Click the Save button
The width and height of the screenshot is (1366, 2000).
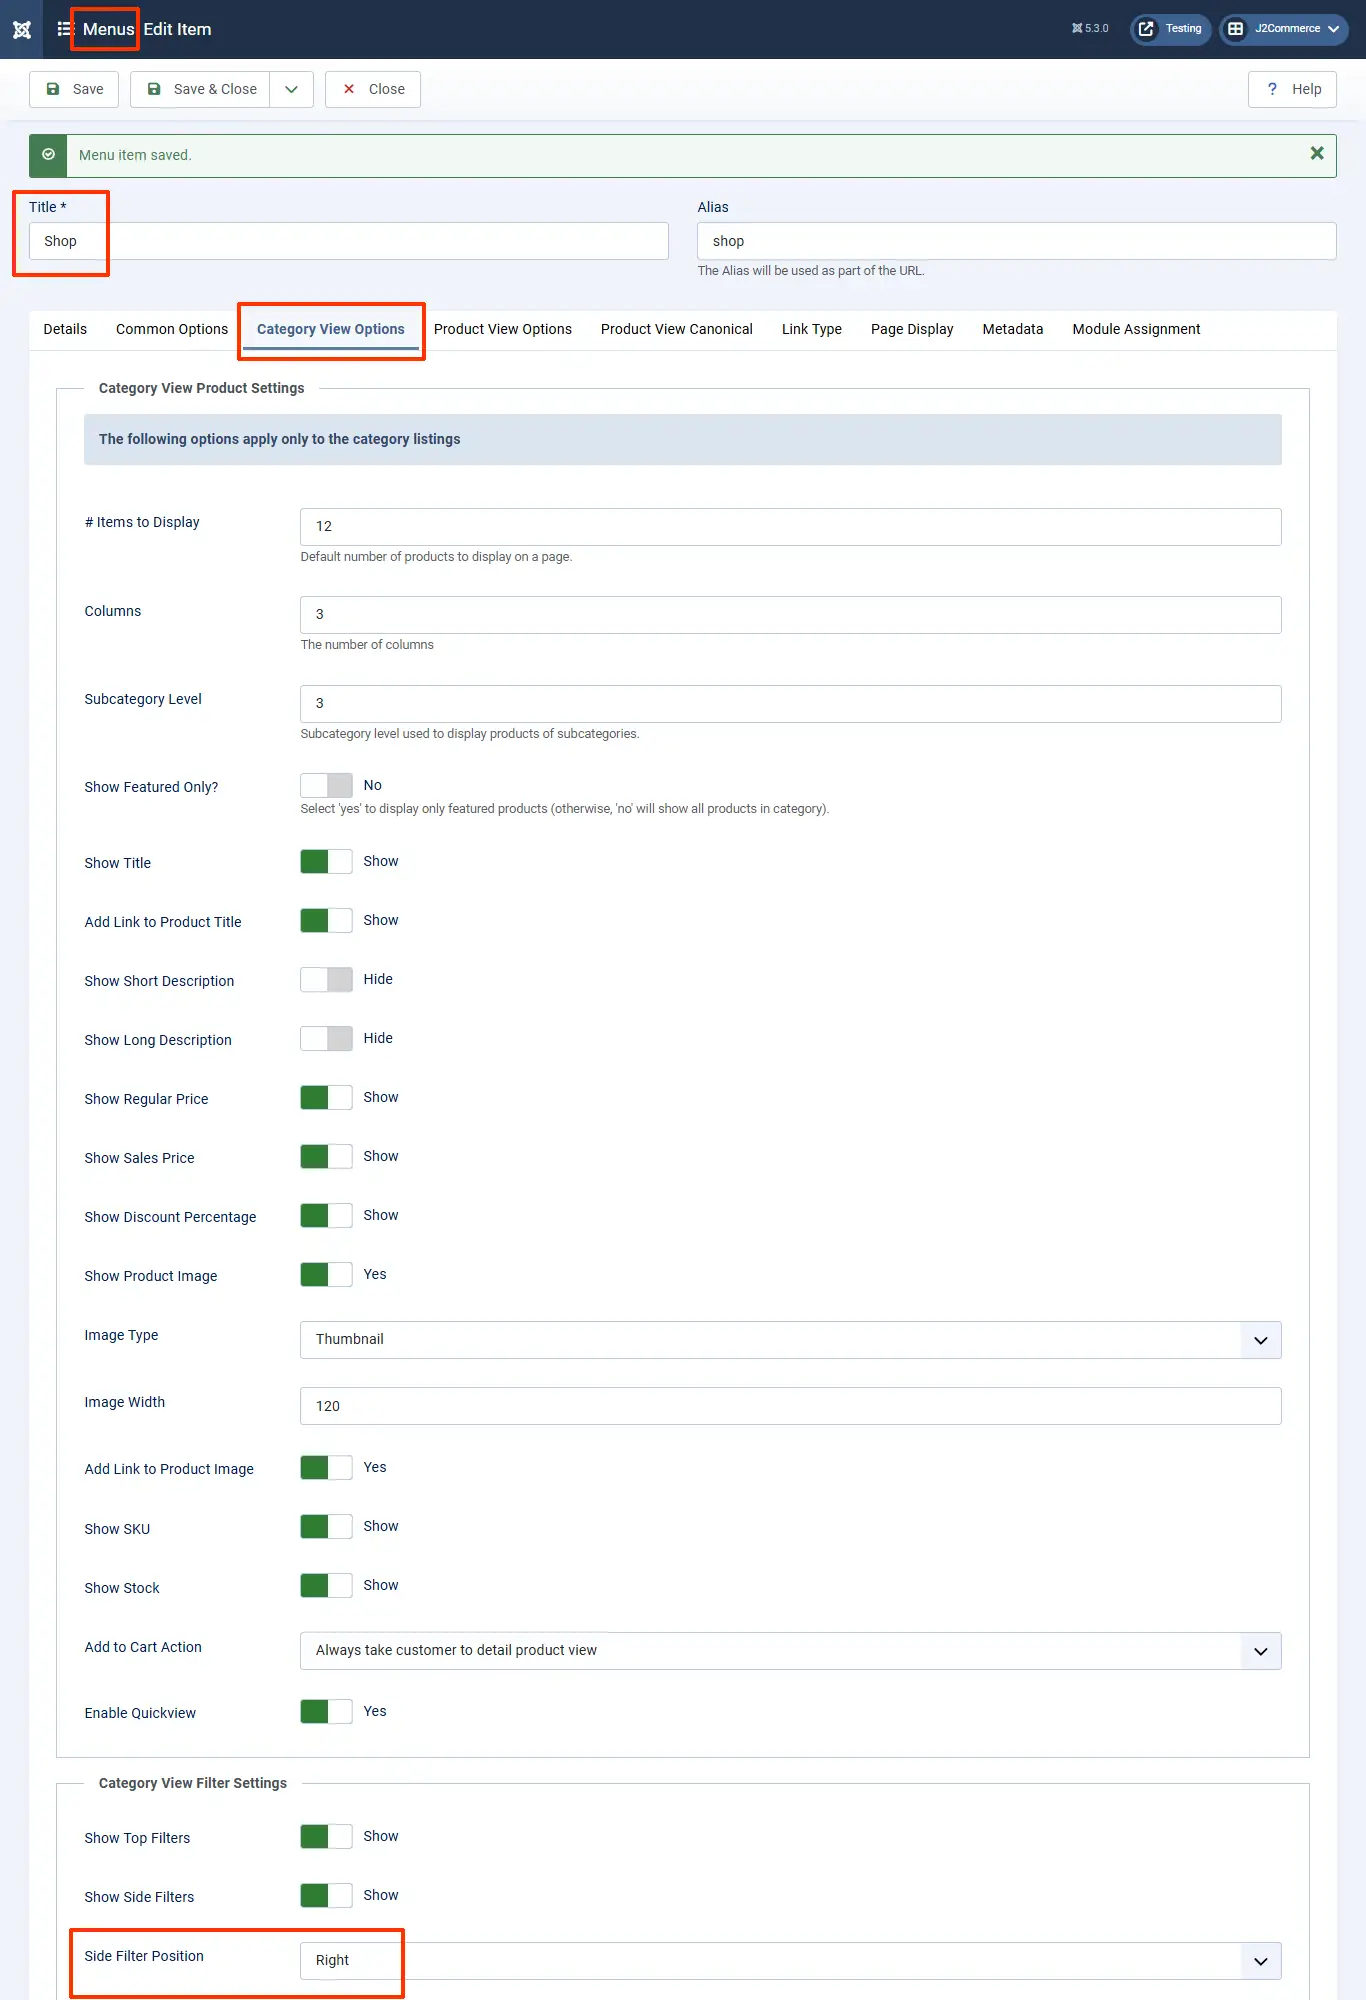pos(74,89)
